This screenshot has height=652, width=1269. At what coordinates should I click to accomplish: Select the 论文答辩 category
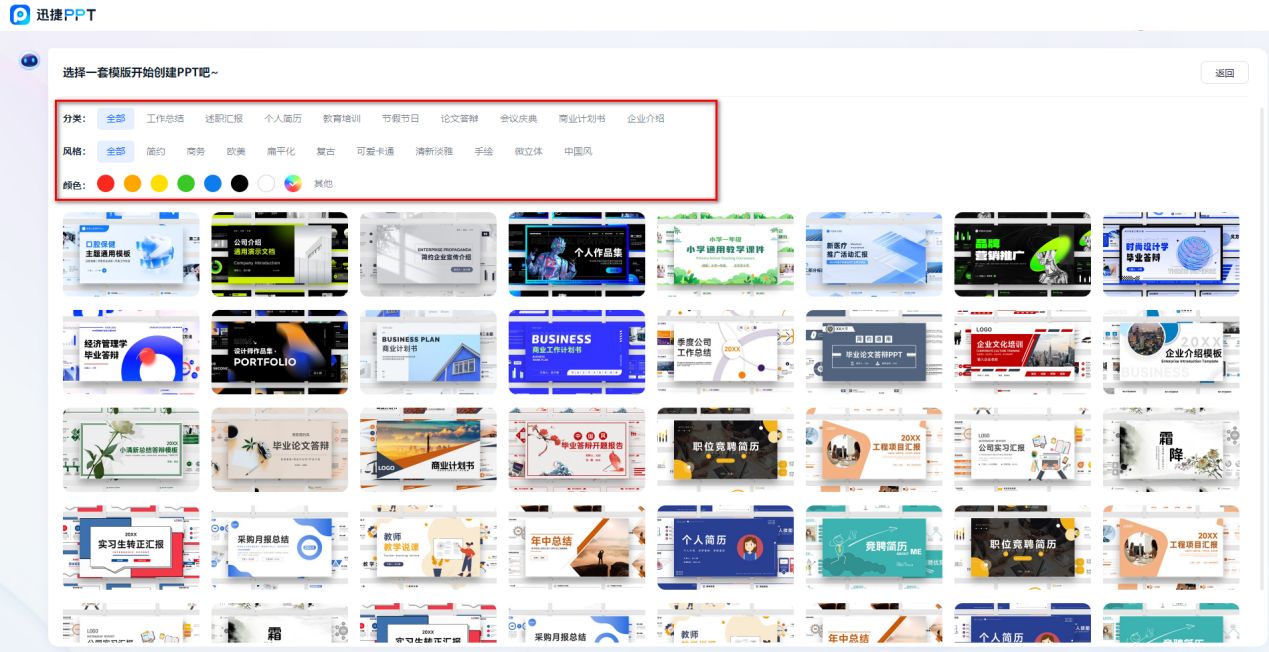pos(460,118)
